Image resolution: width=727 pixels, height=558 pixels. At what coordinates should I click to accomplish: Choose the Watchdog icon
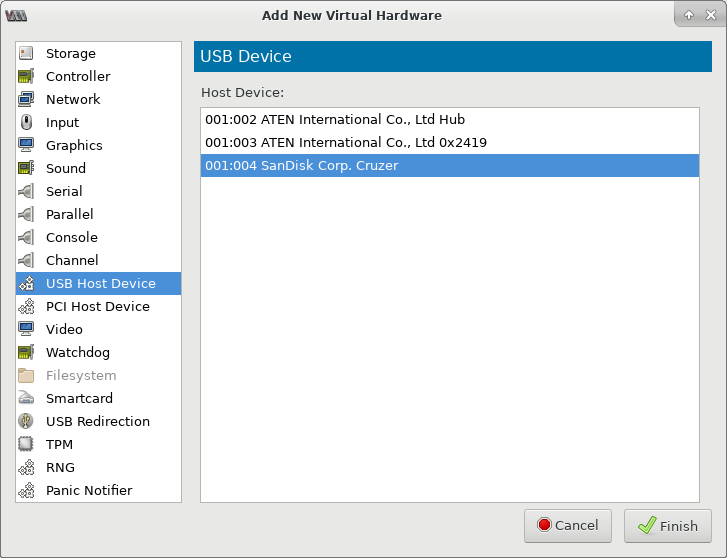tap(26, 353)
